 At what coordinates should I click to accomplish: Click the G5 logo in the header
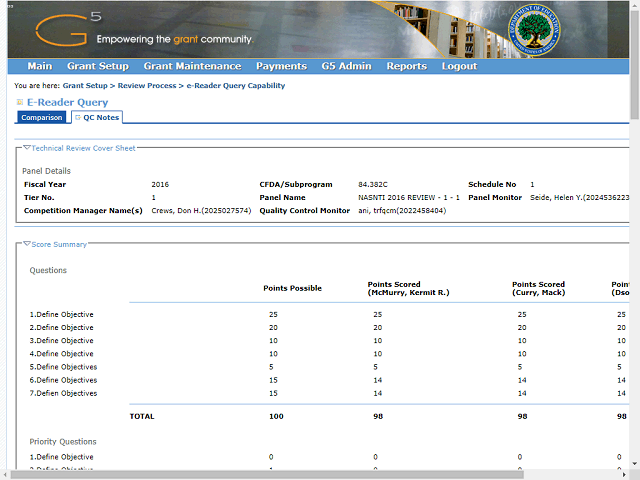[x=66, y=28]
